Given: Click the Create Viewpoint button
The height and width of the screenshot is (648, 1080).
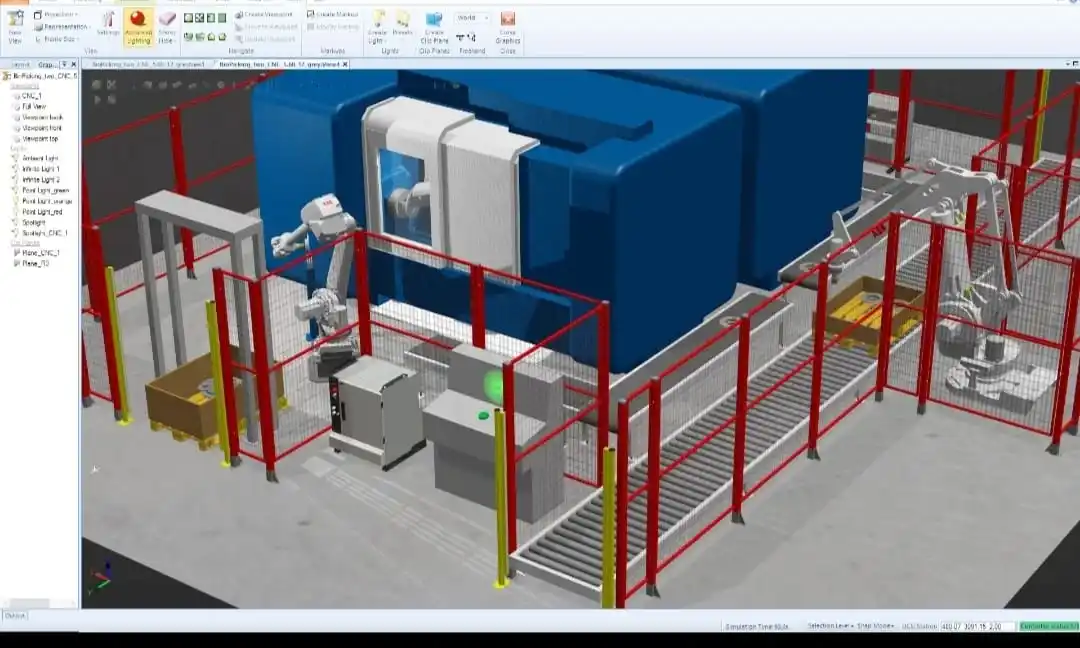Looking at the screenshot, I should click(265, 15).
